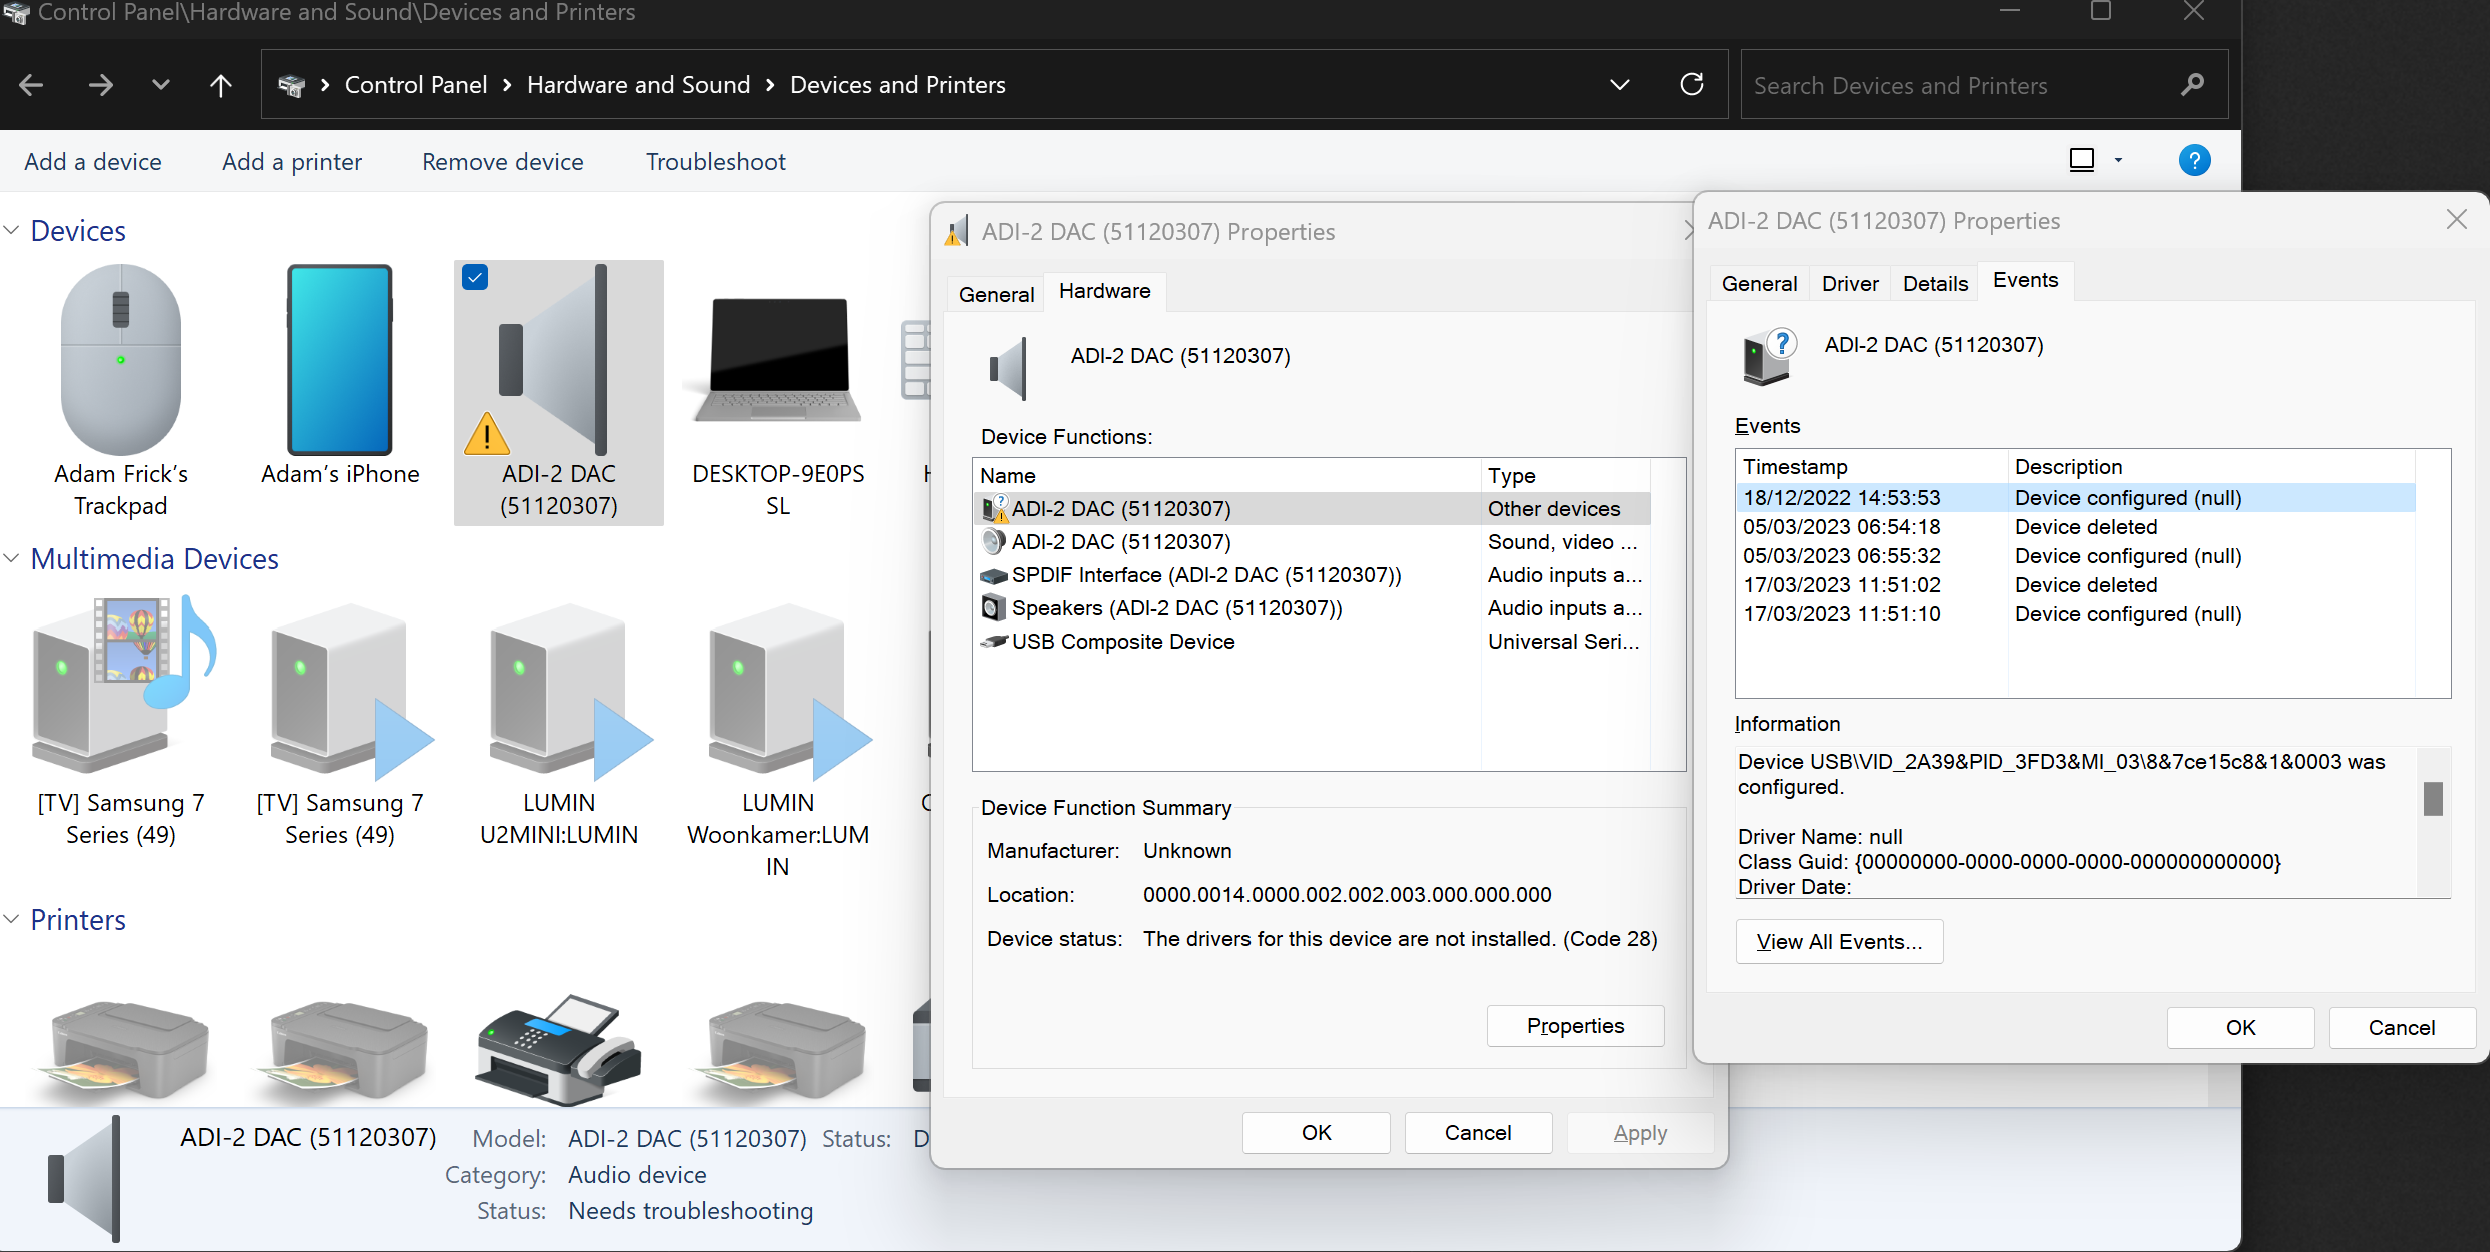
Task: Click the Timestamp column header
Action: click(1872, 467)
